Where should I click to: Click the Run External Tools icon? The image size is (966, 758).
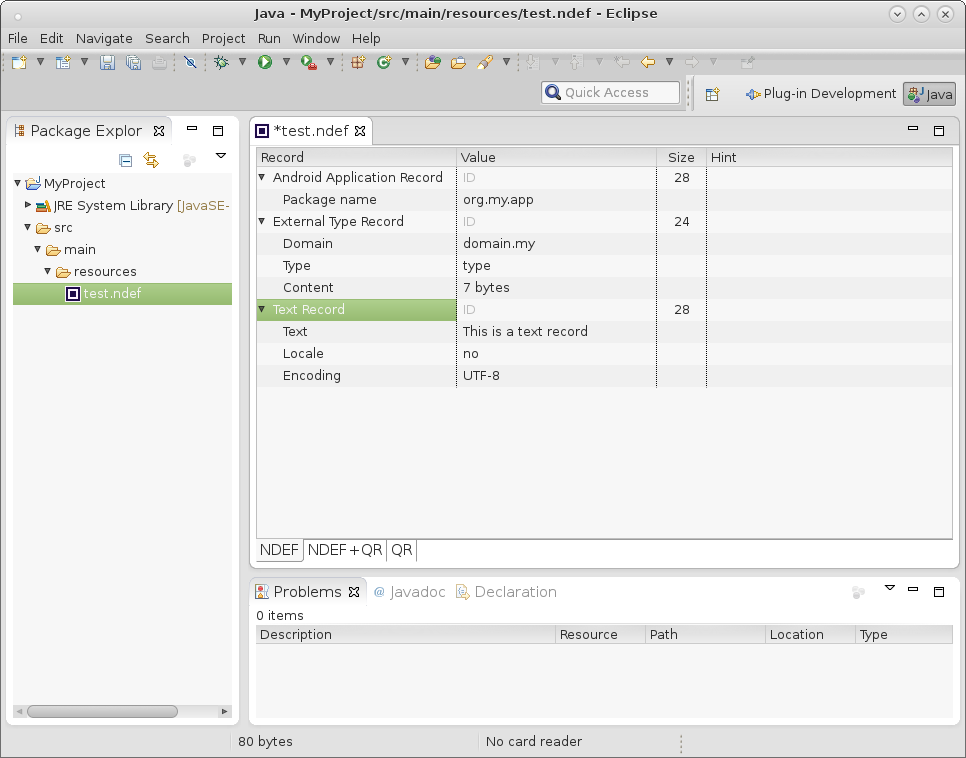[309, 62]
